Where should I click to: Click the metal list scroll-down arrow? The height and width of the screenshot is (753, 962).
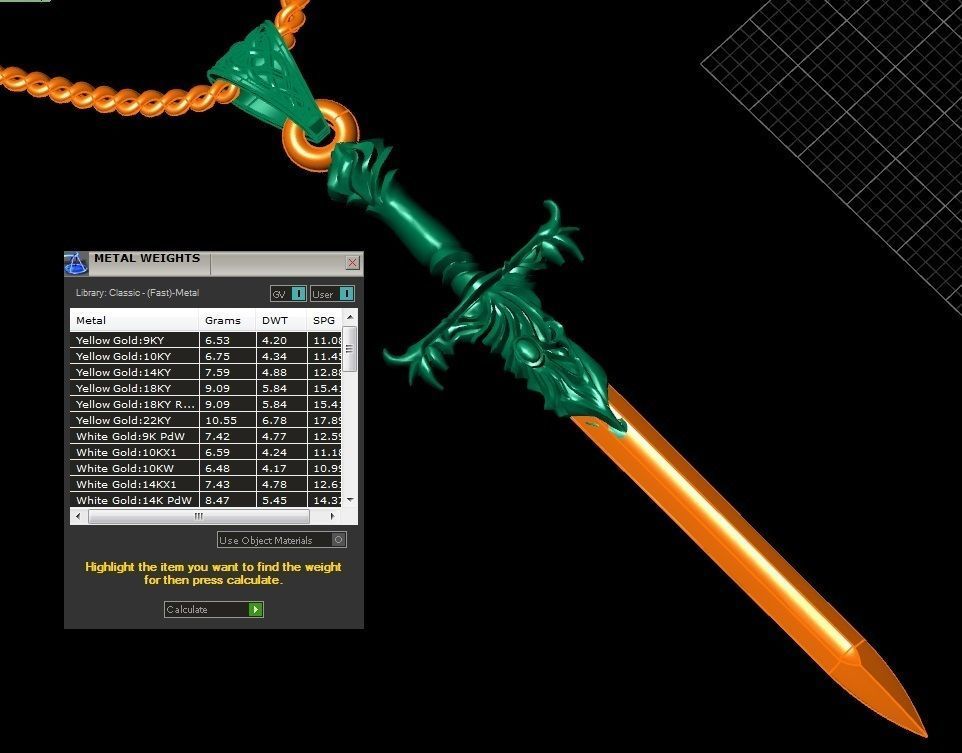point(350,500)
